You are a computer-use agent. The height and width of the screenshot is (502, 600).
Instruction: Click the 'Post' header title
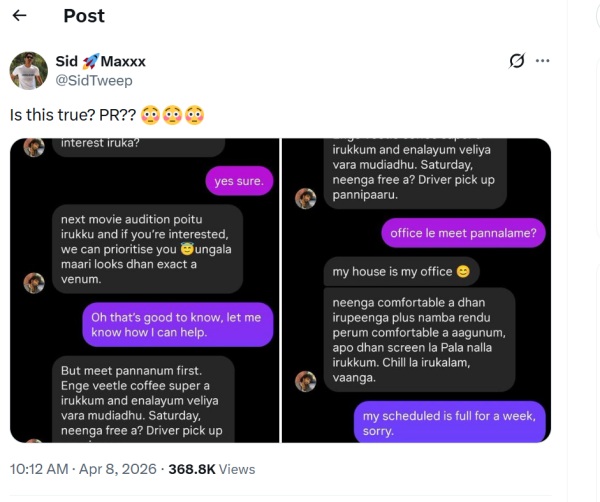coord(84,16)
